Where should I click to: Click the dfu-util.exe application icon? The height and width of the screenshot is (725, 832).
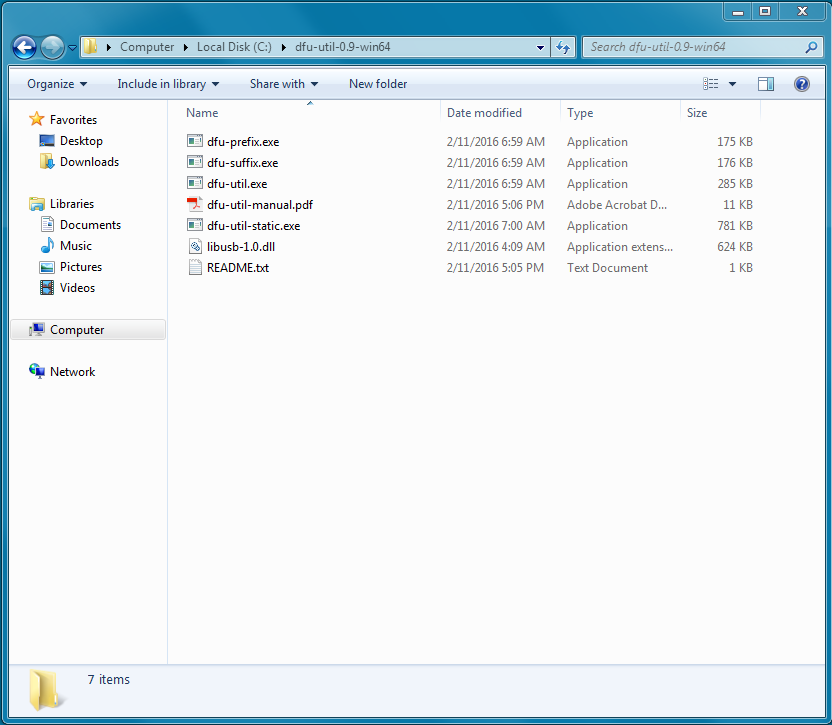195,183
